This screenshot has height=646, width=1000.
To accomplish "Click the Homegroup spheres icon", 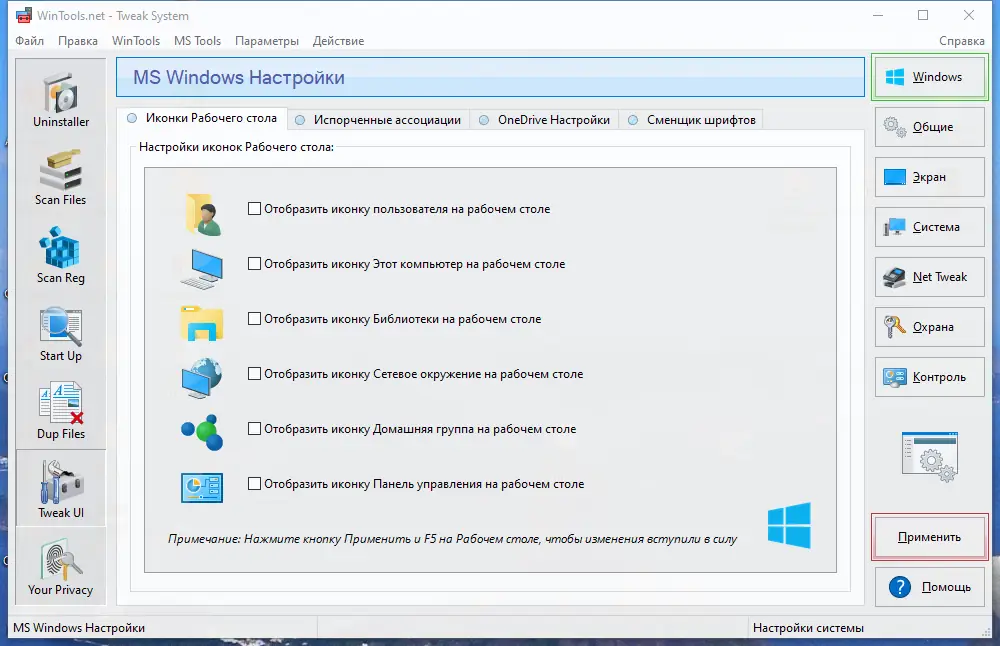I will point(202,432).
